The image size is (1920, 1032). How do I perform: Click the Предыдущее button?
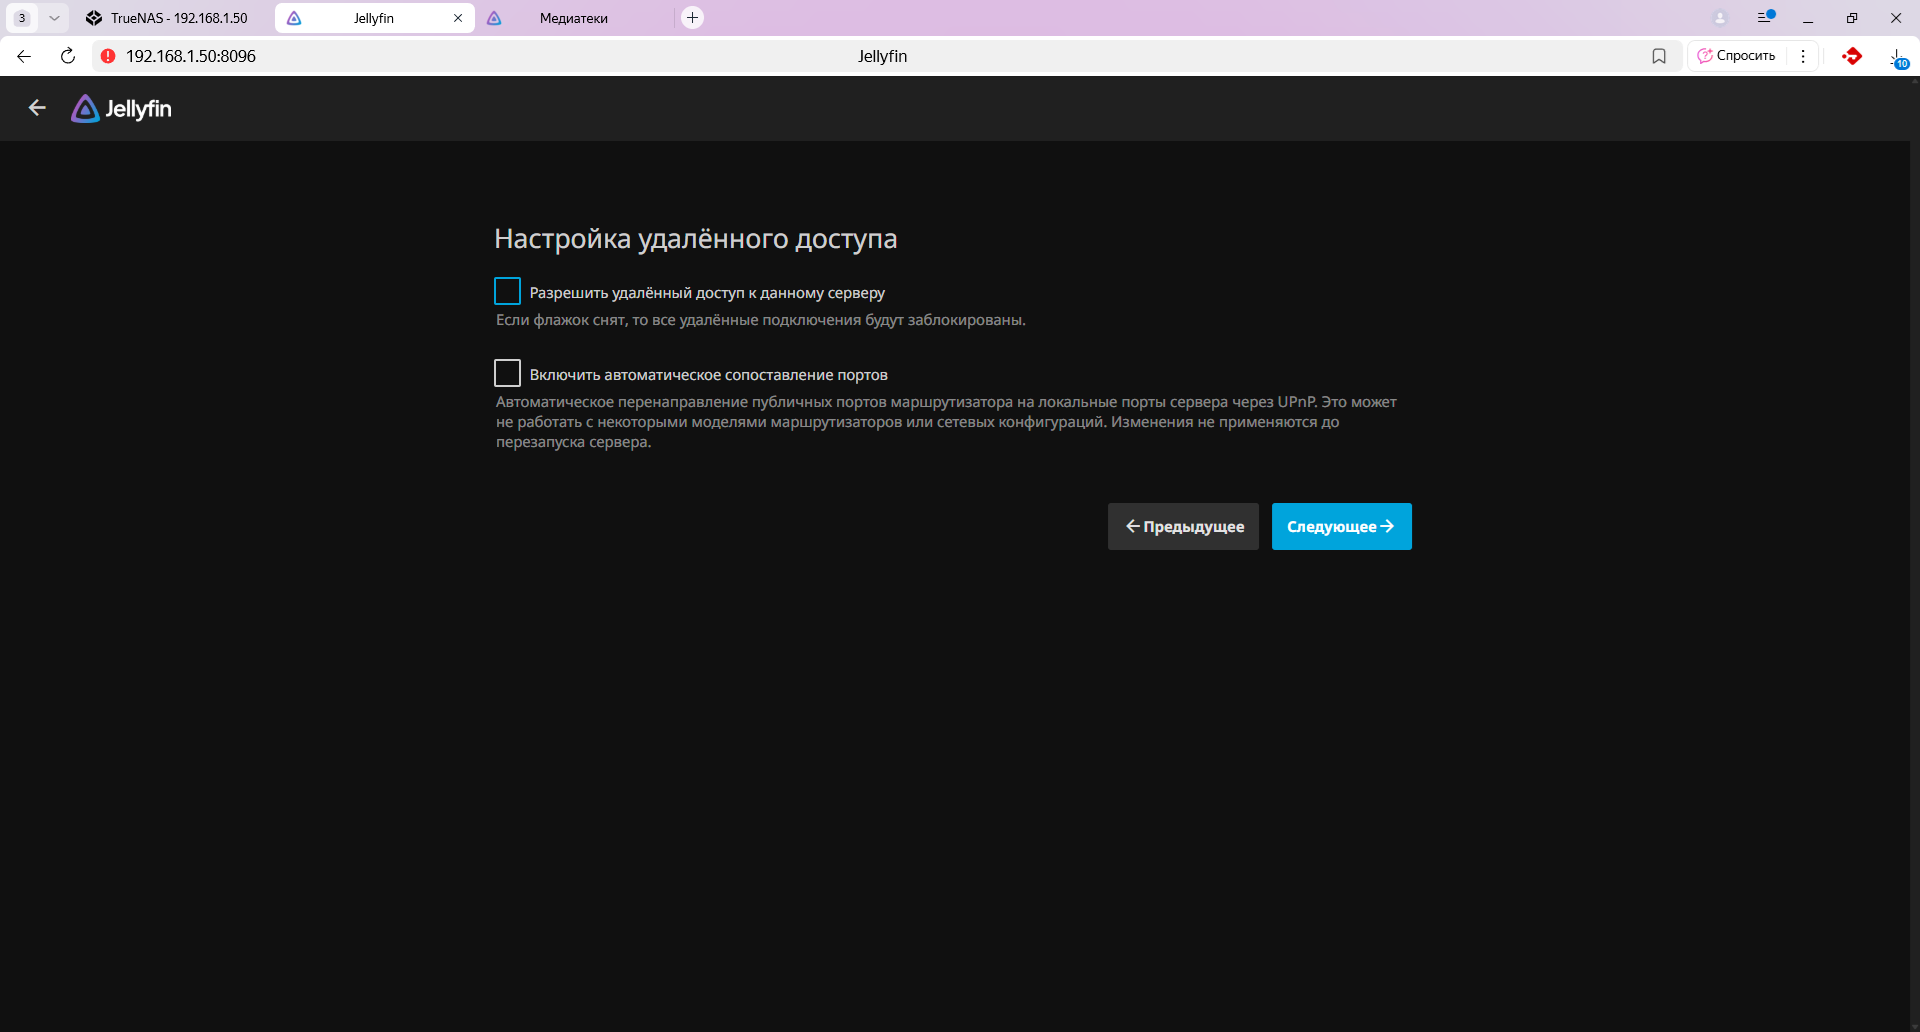1183,526
